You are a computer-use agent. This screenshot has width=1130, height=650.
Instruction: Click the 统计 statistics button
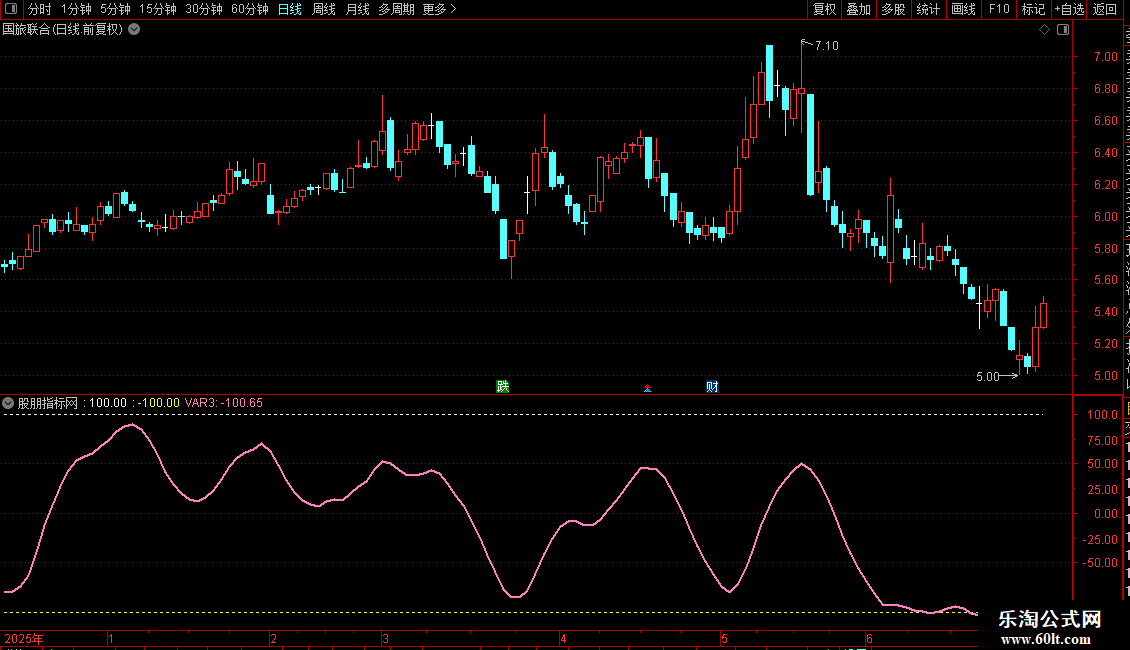coord(927,9)
